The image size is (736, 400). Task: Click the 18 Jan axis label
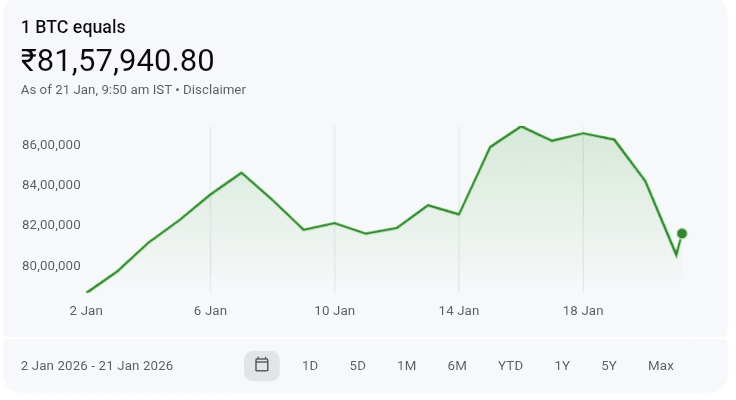click(583, 310)
